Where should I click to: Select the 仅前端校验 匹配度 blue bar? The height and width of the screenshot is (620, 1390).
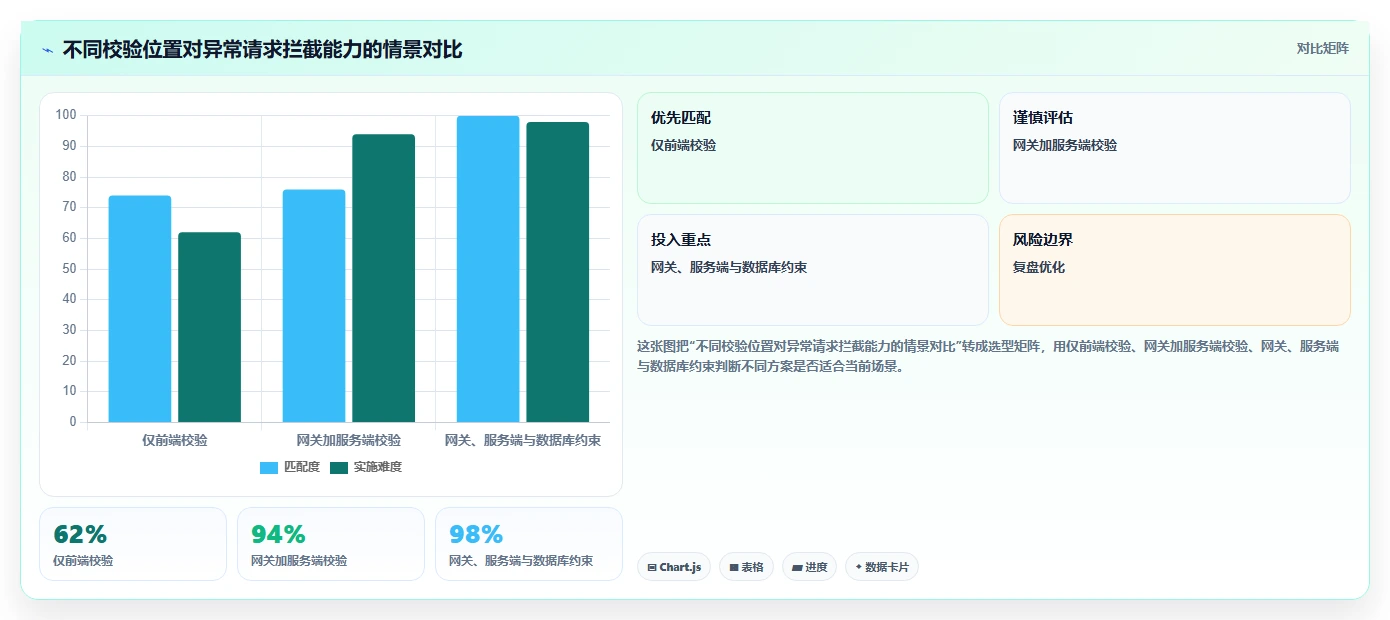click(x=140, y=309)
